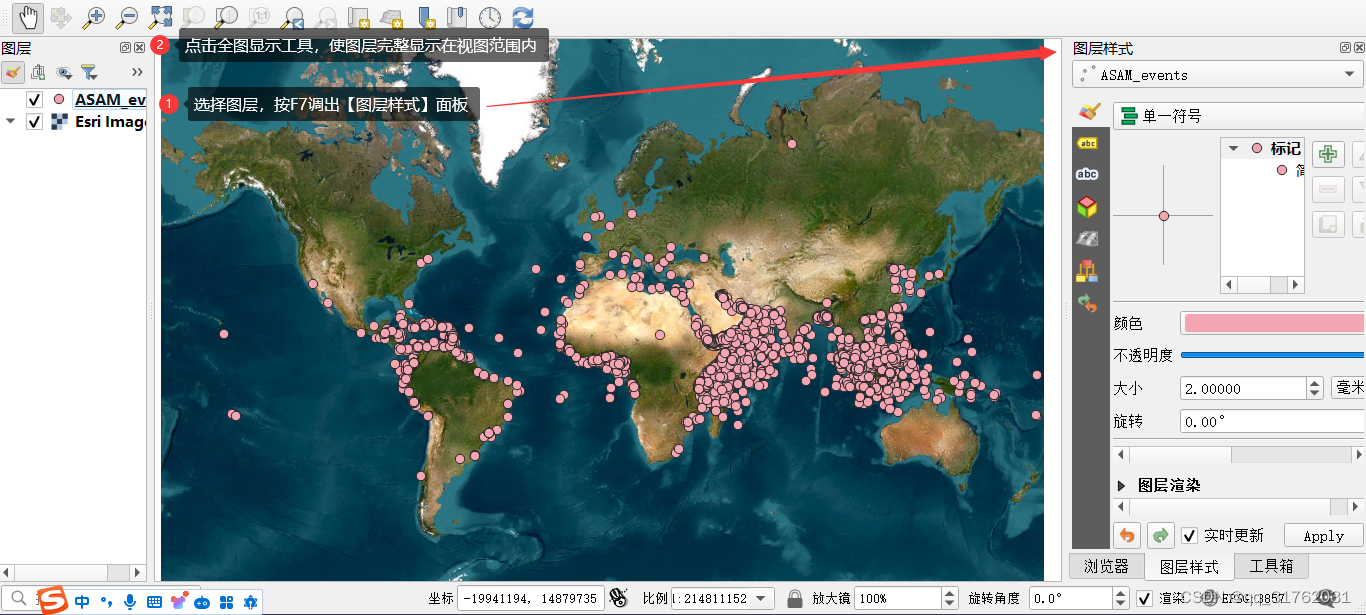This screenshot has height=615, width=1366.
Task: Toggle the Live update (实时更新) checkbox
Action: [x=1190, y=535]
